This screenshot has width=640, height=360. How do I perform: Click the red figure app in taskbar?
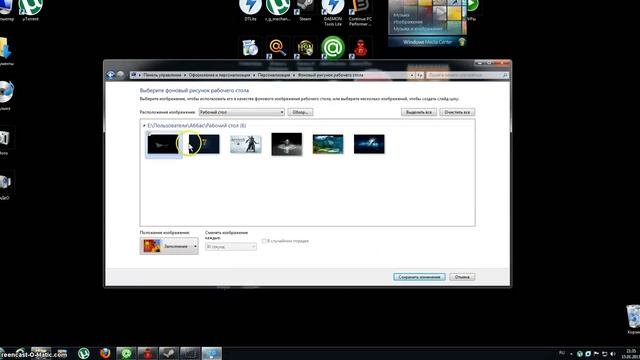(x=147, y=353)
